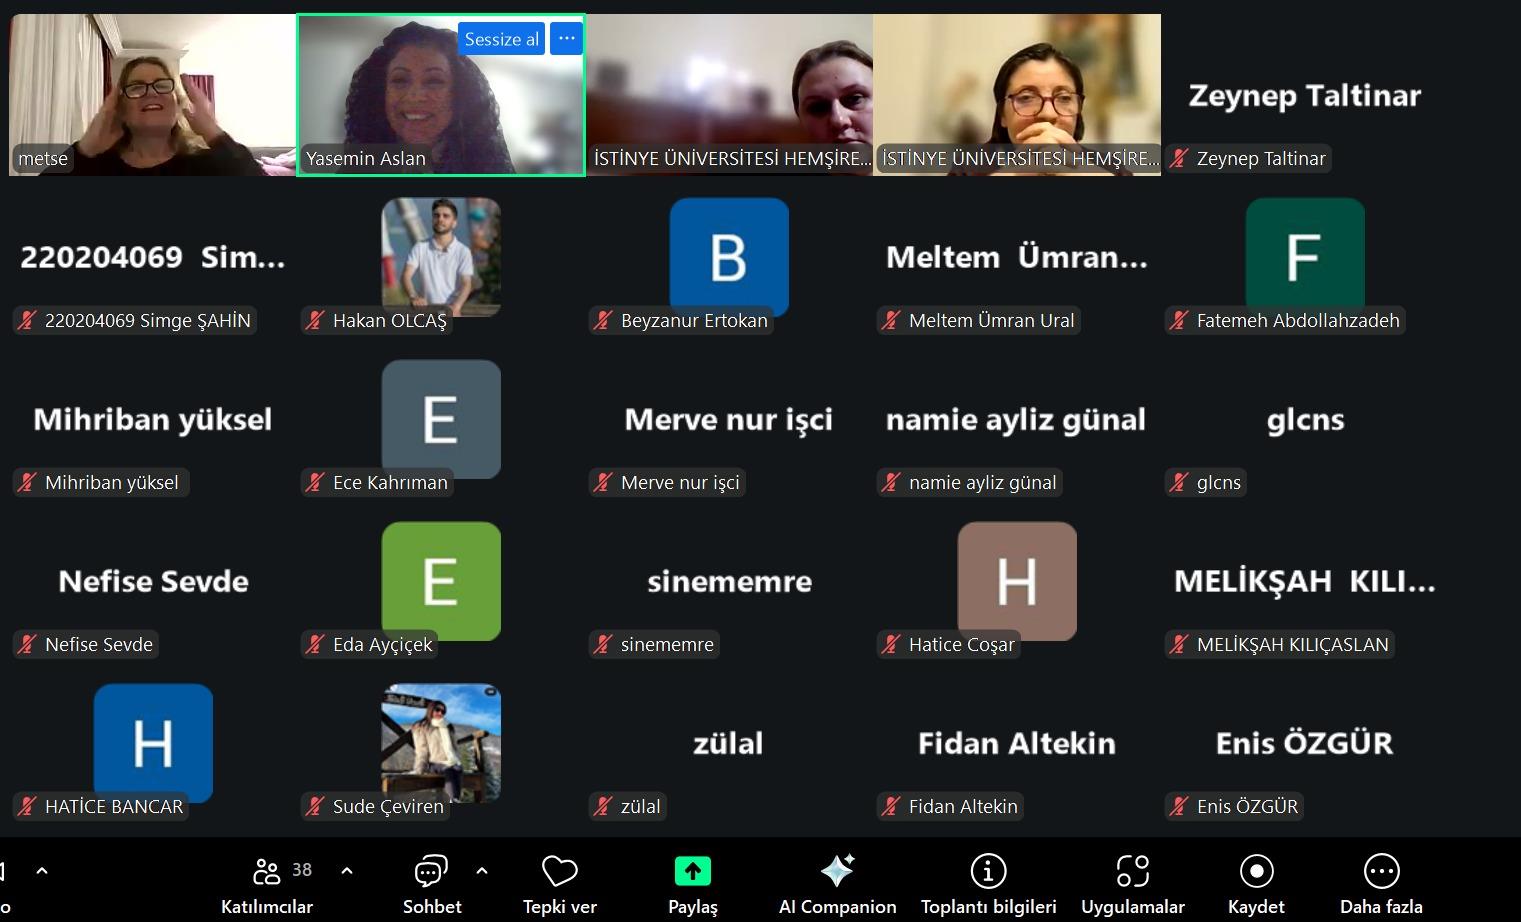1521x922 pixels.
Task: Mute Yasemin Aslan with Sessize al
Action: [x=501, y=39]
